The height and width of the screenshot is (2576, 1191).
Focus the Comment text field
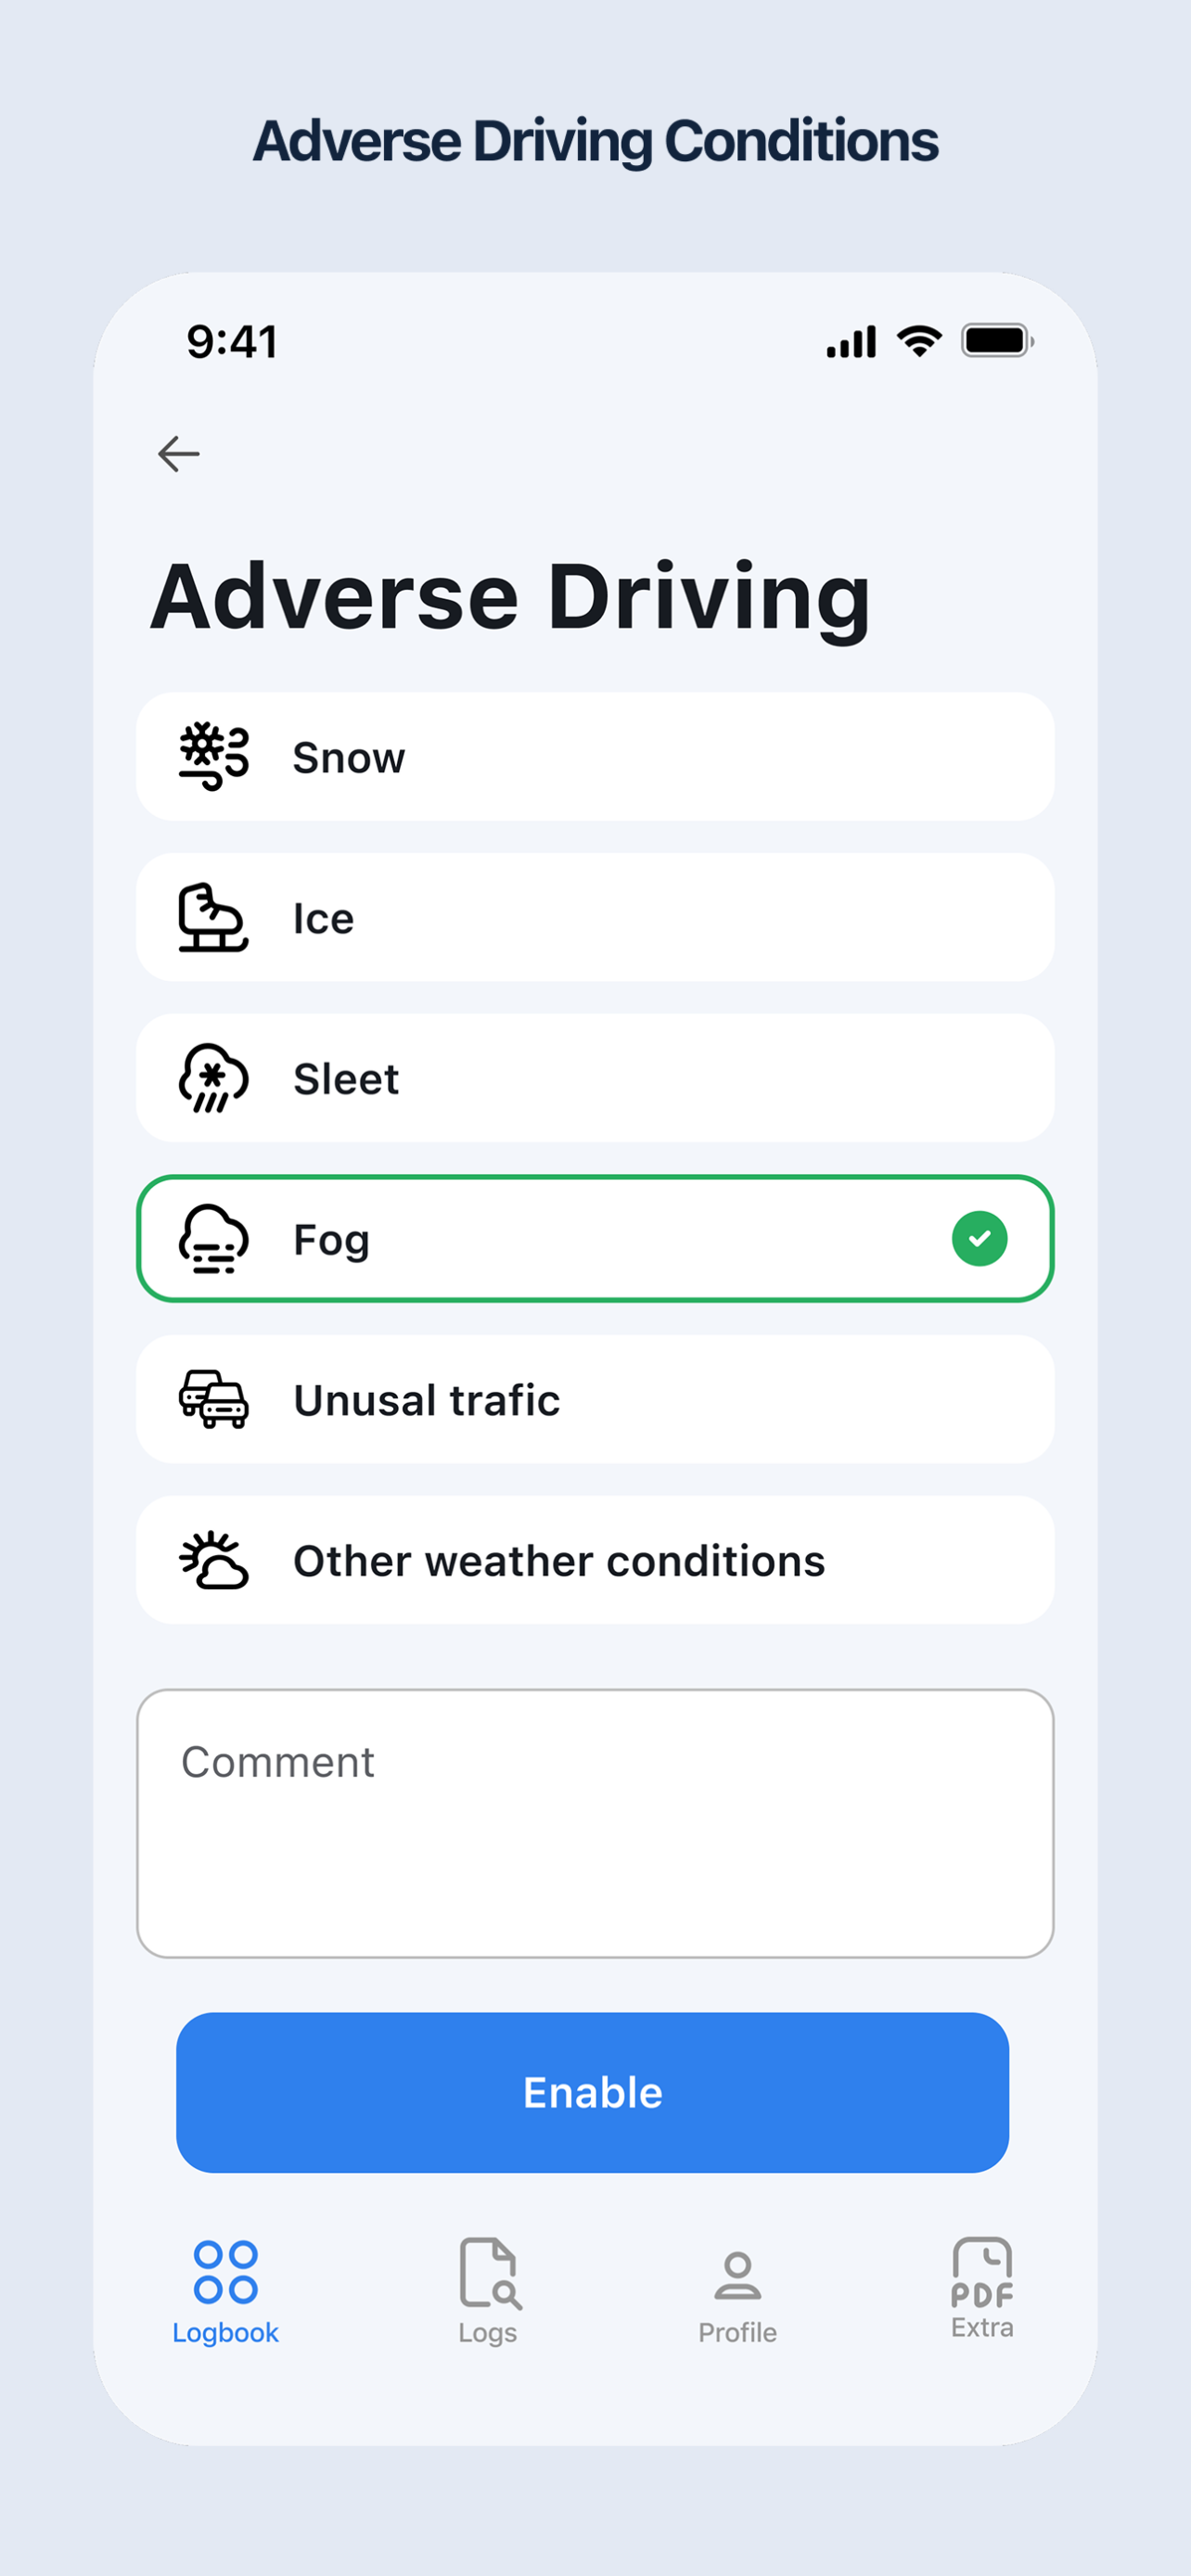click(595, 1823)
